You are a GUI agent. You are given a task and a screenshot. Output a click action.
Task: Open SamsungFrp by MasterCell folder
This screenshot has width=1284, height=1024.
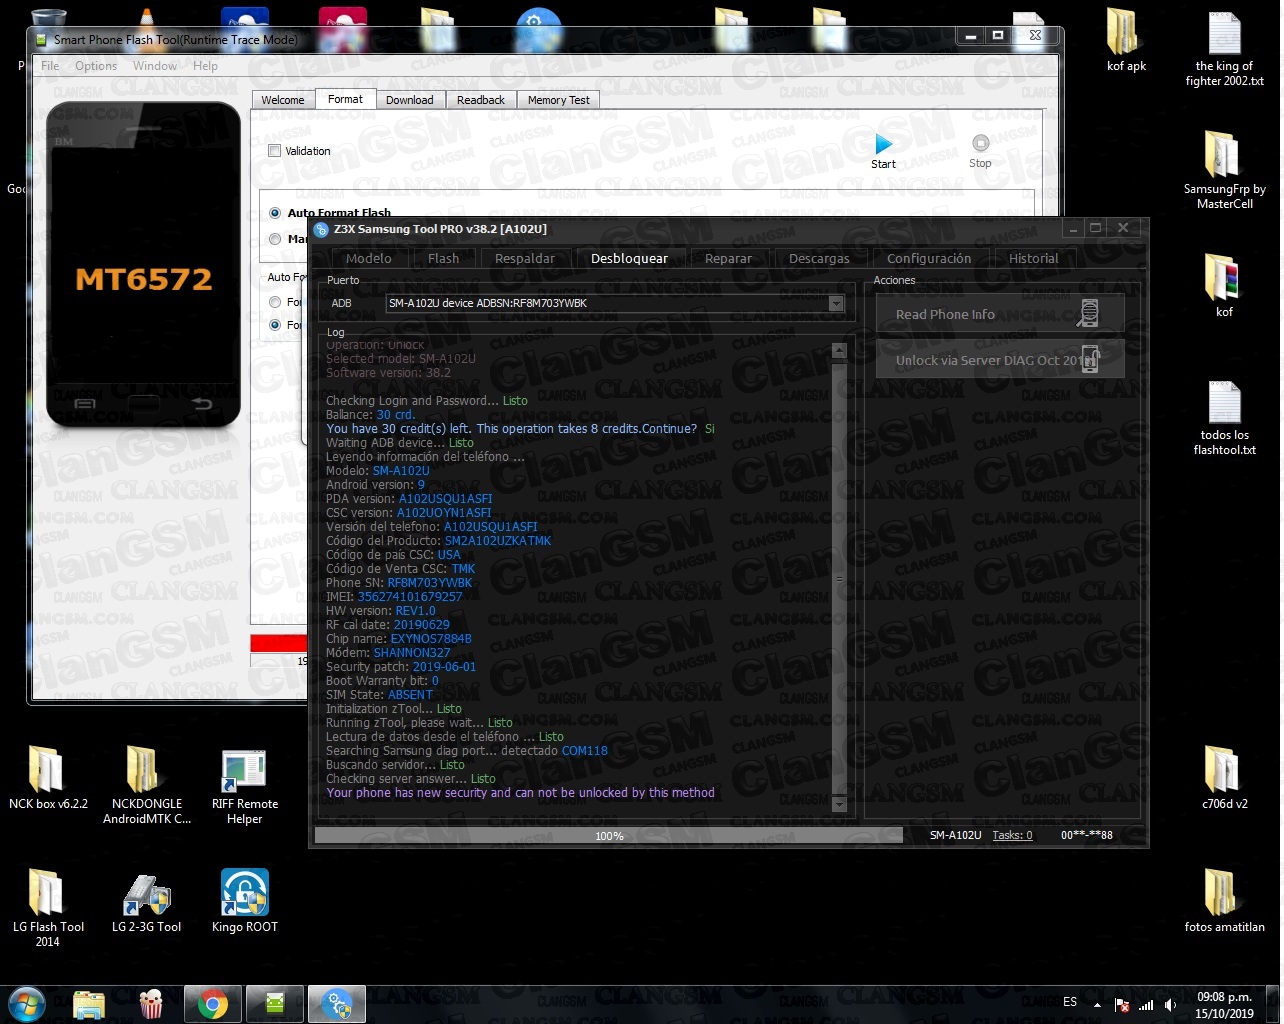1224,170
